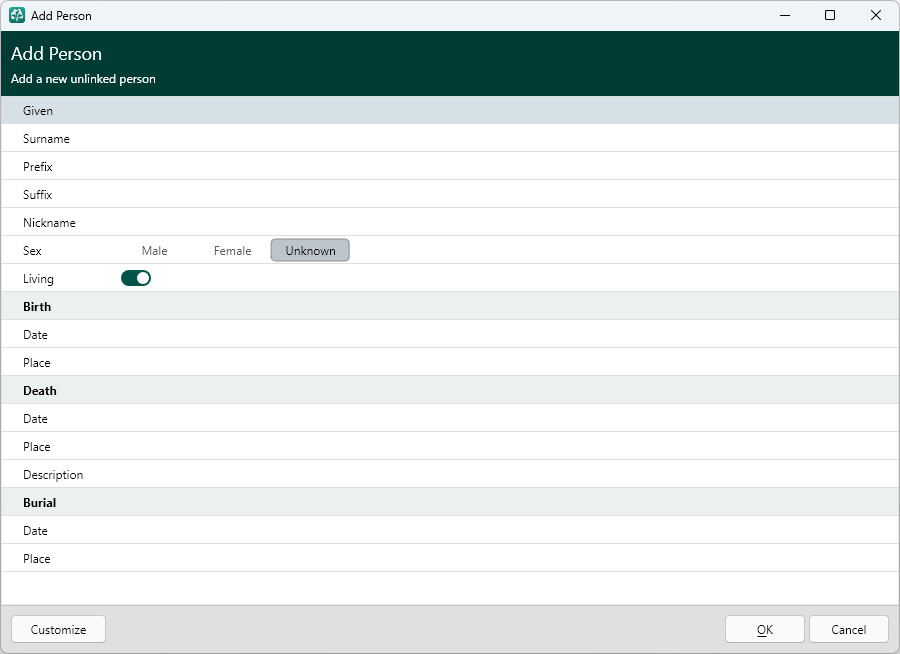Image resolution: width=900 pixels, height=654 pixels.
Task: Click the Death Place field
Action: pyautogui.click(x=450, y=447)
